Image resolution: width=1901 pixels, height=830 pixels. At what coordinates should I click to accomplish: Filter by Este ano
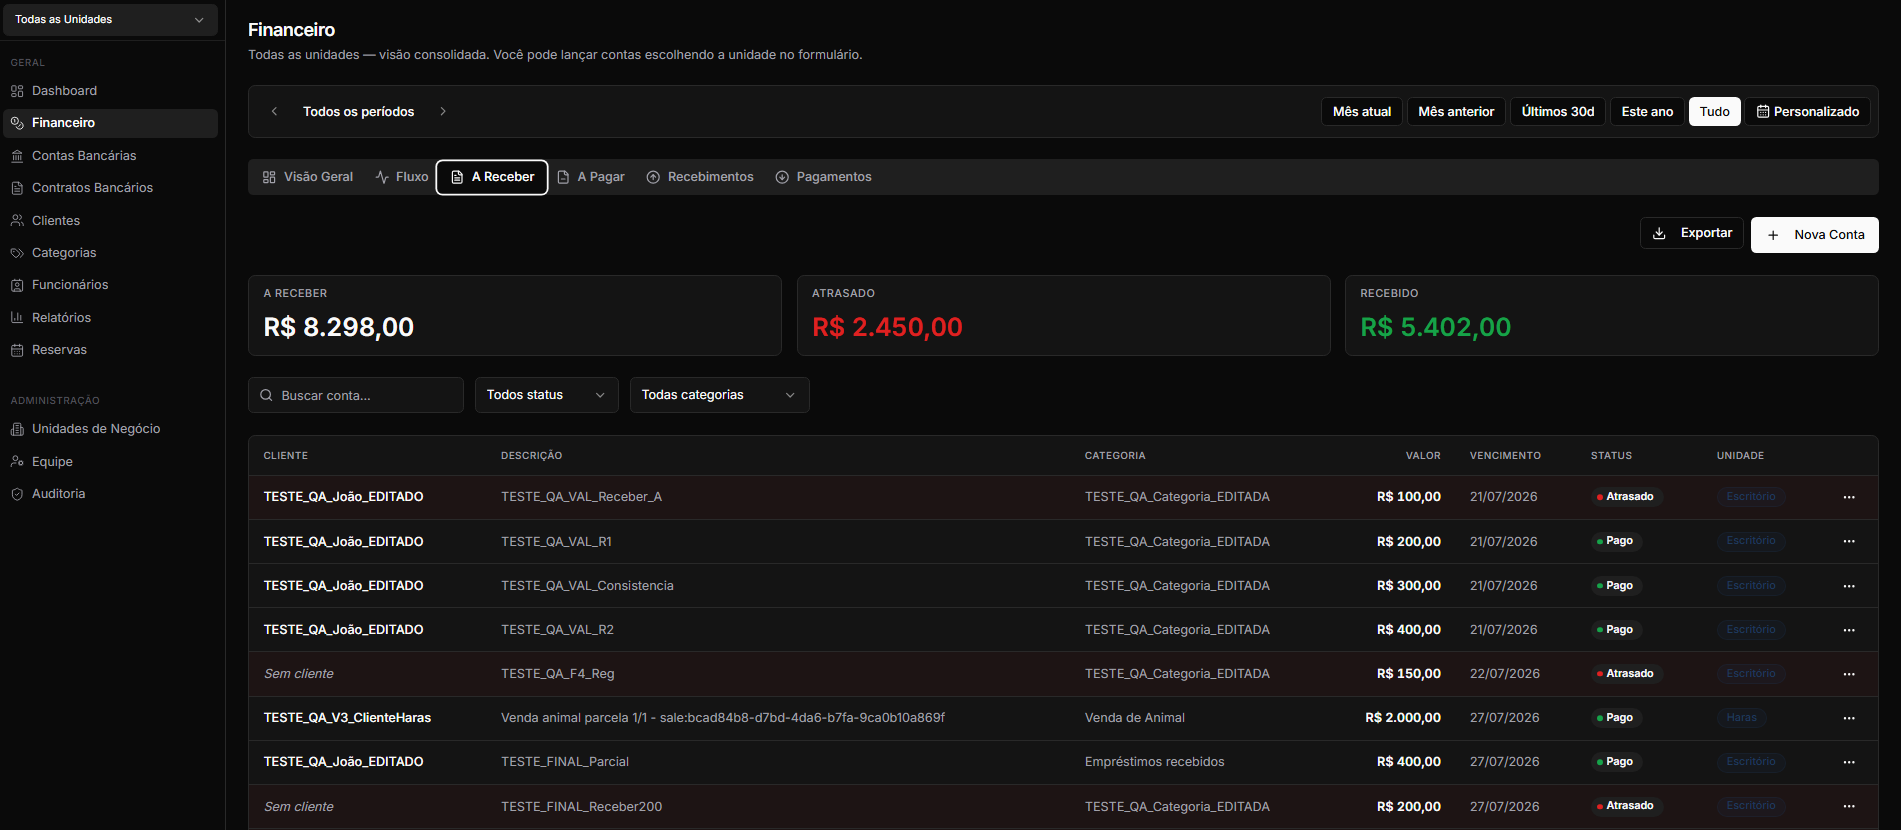[x=1647, y=111]
